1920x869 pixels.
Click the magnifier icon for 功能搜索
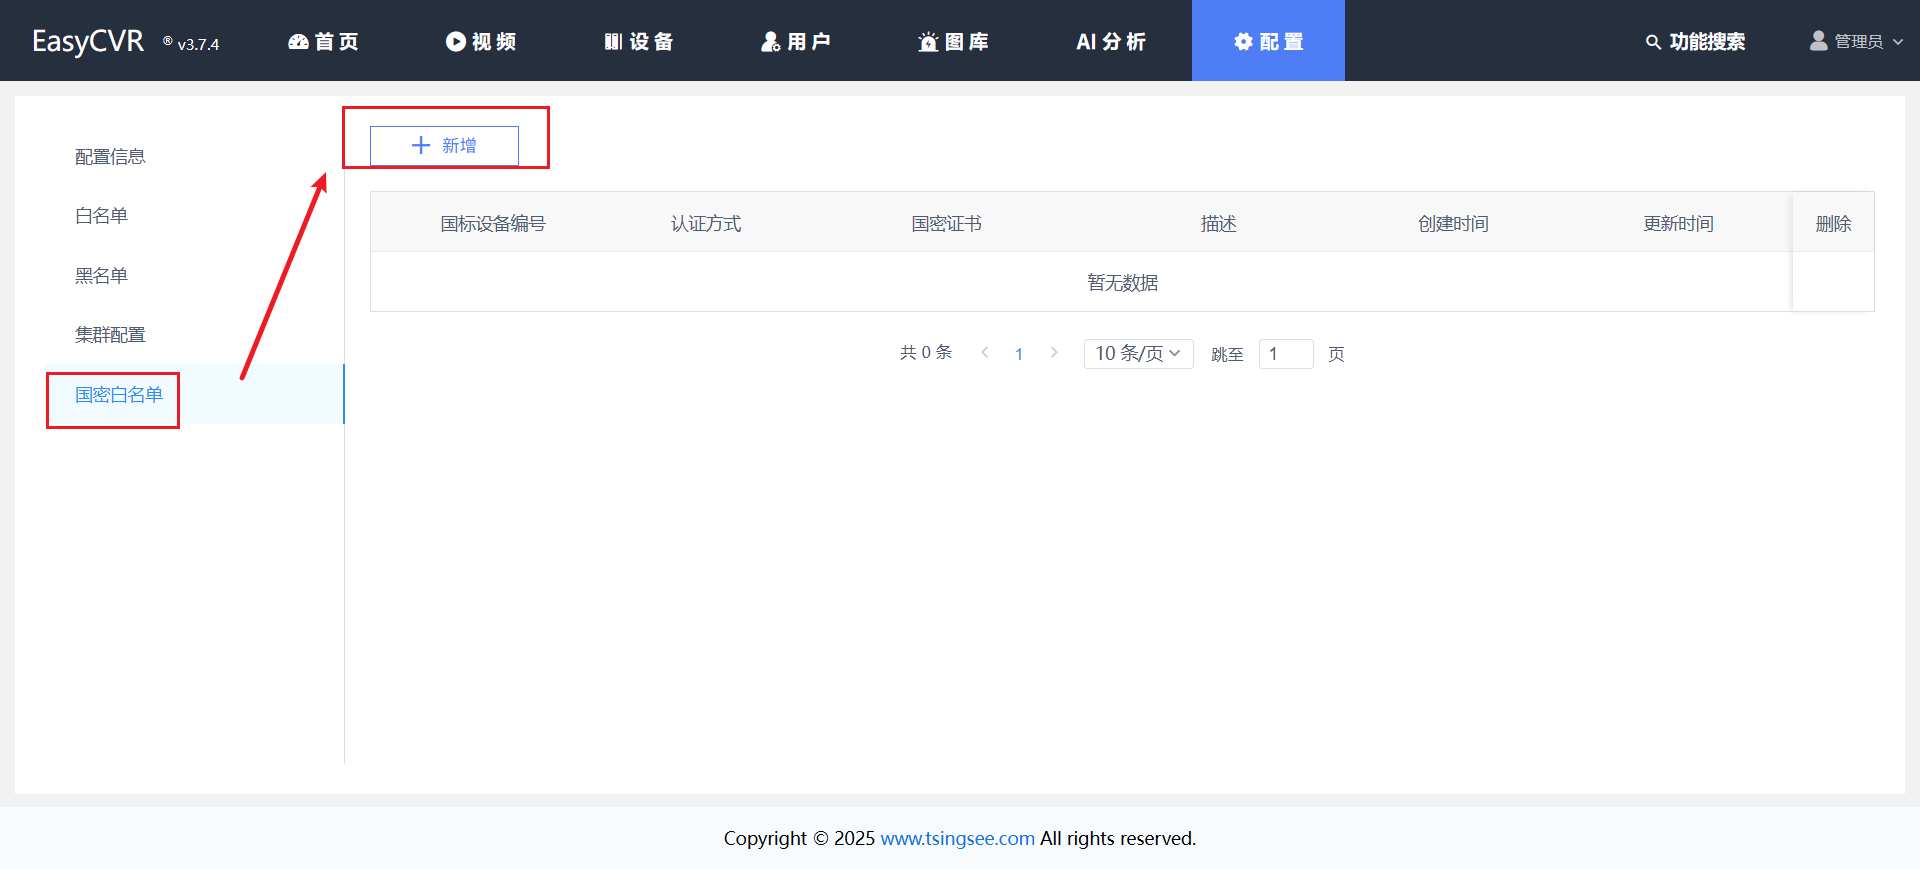(1653, 42)
